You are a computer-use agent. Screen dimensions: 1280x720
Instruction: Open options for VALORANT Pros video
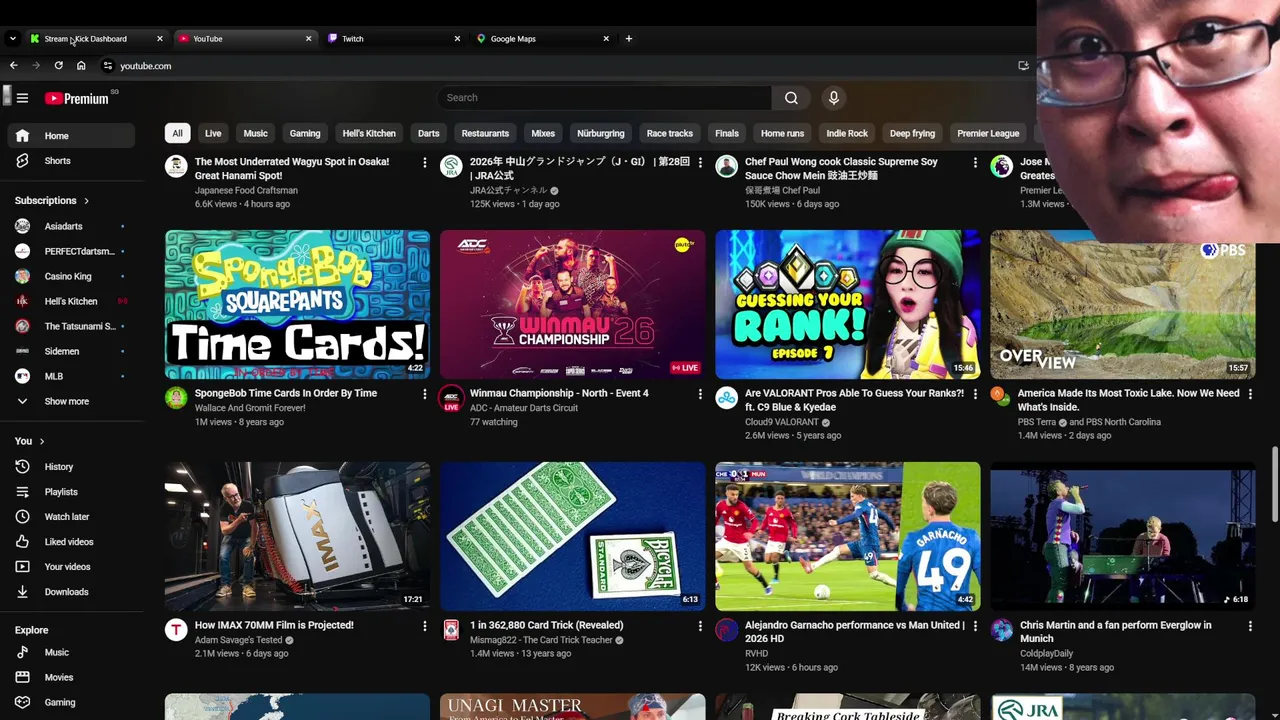tap(975, 394)
